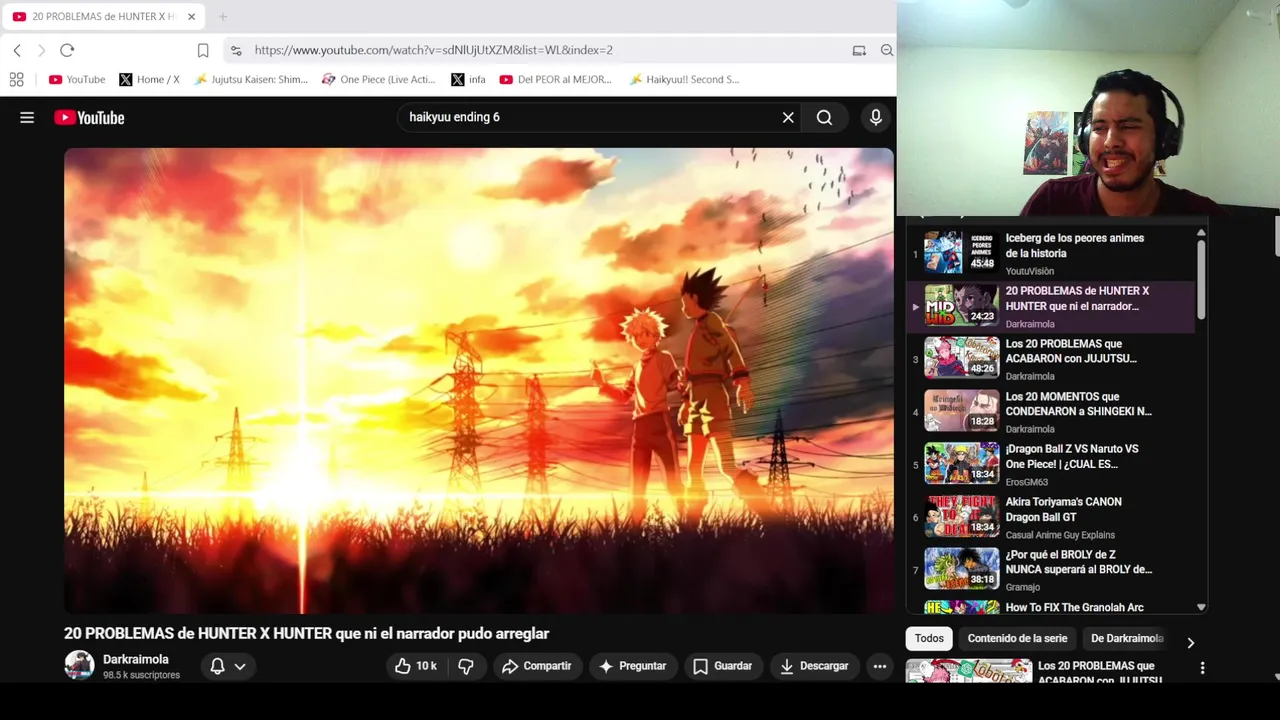The width and height of the screenshot is (1280, 720).
Task: Play How To FIX The Granolah Arc
Action: [1050, 606]
